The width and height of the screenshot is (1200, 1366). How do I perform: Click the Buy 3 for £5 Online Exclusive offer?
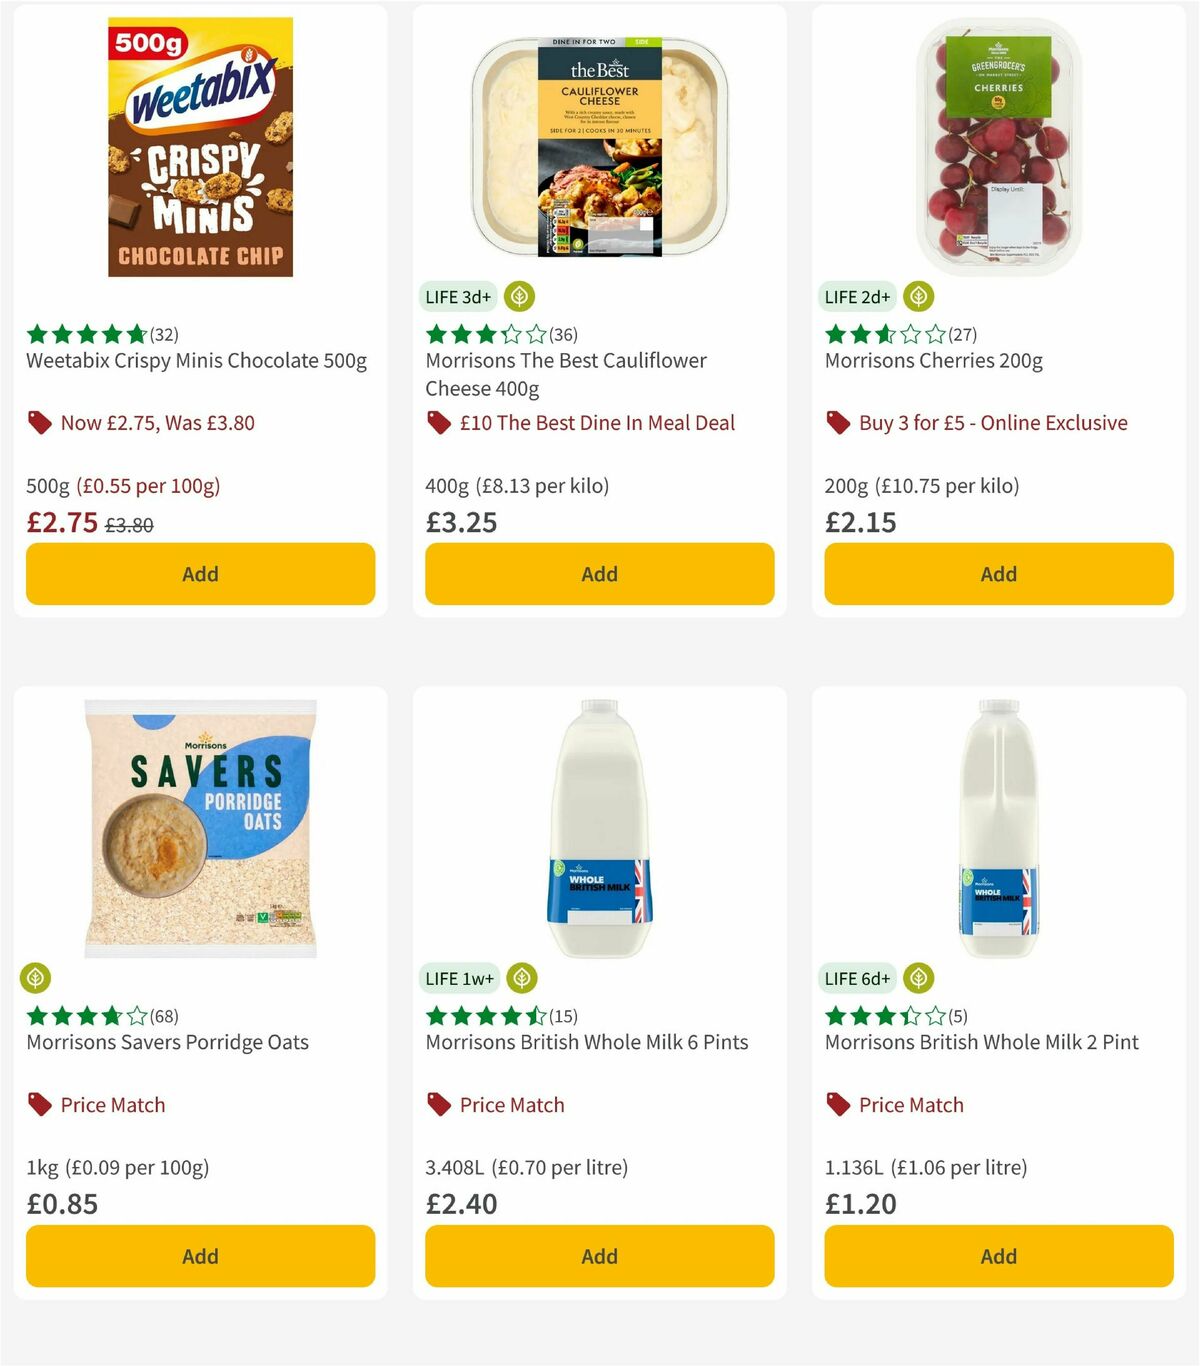(x=994, y=423)
